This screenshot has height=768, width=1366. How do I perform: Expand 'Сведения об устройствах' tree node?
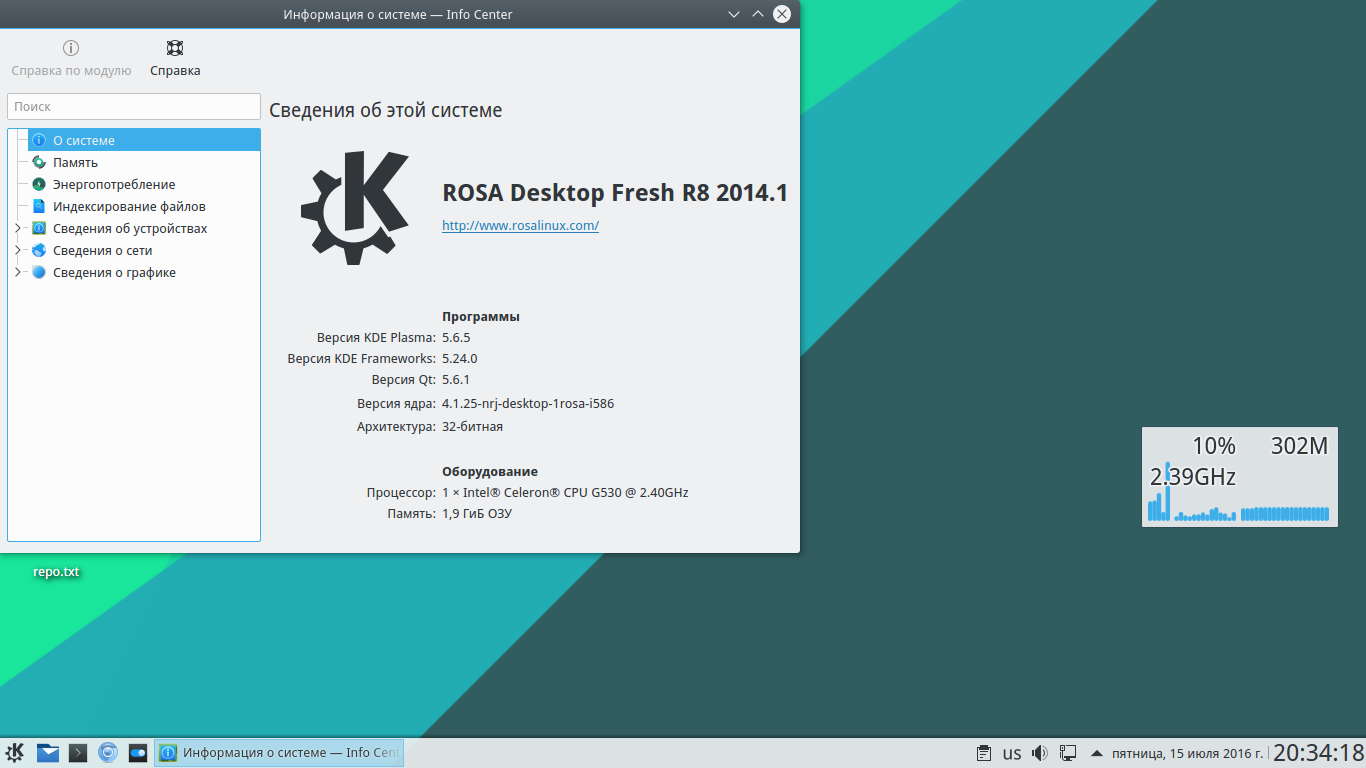tap(17, 229)
